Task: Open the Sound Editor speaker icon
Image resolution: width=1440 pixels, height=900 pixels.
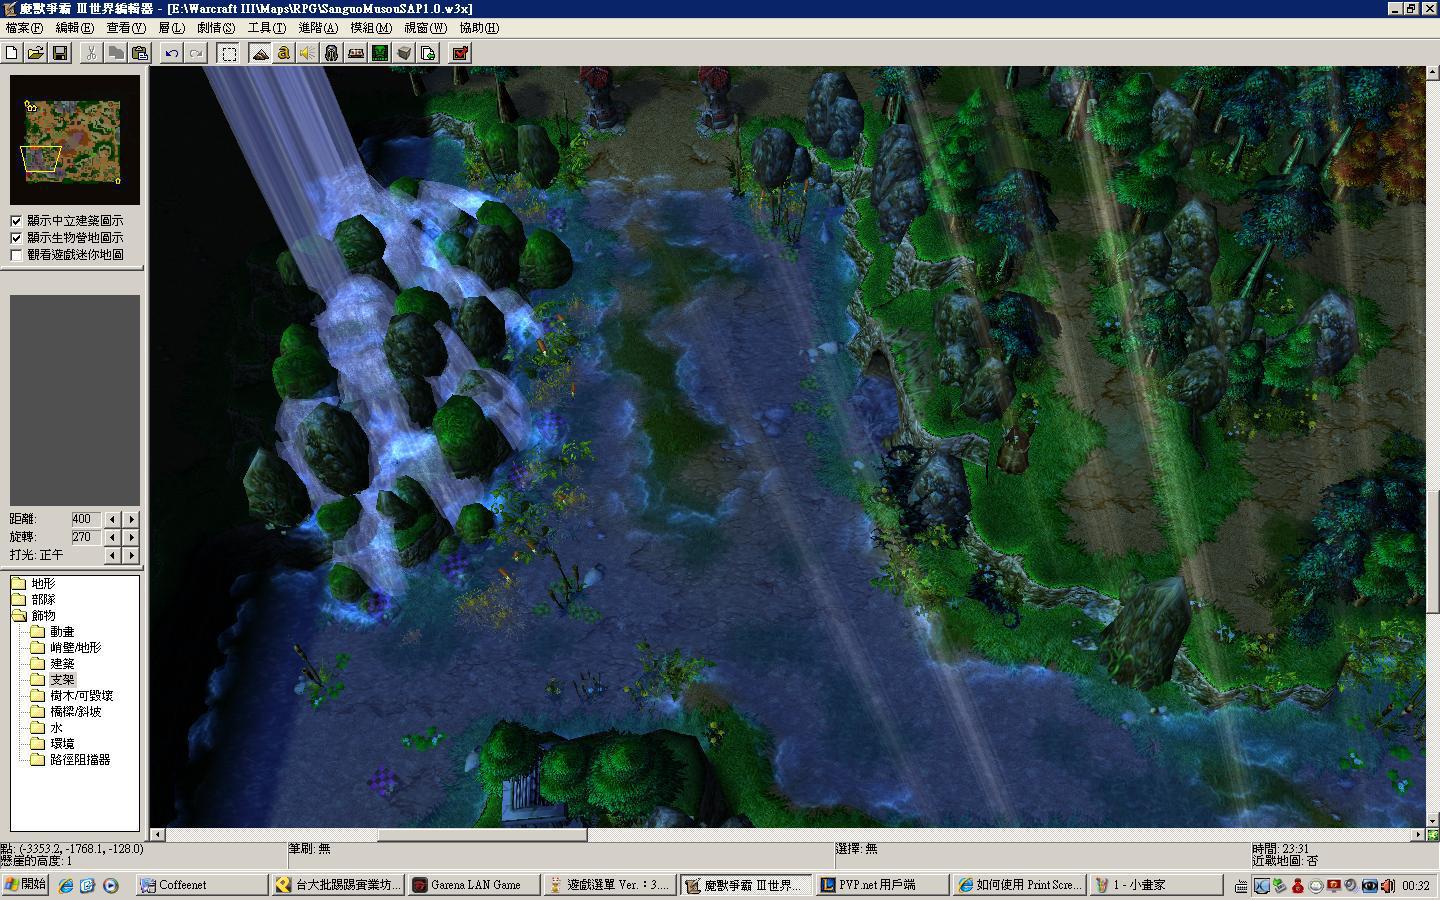Action: pyautogui.click(x=308, y=53)
